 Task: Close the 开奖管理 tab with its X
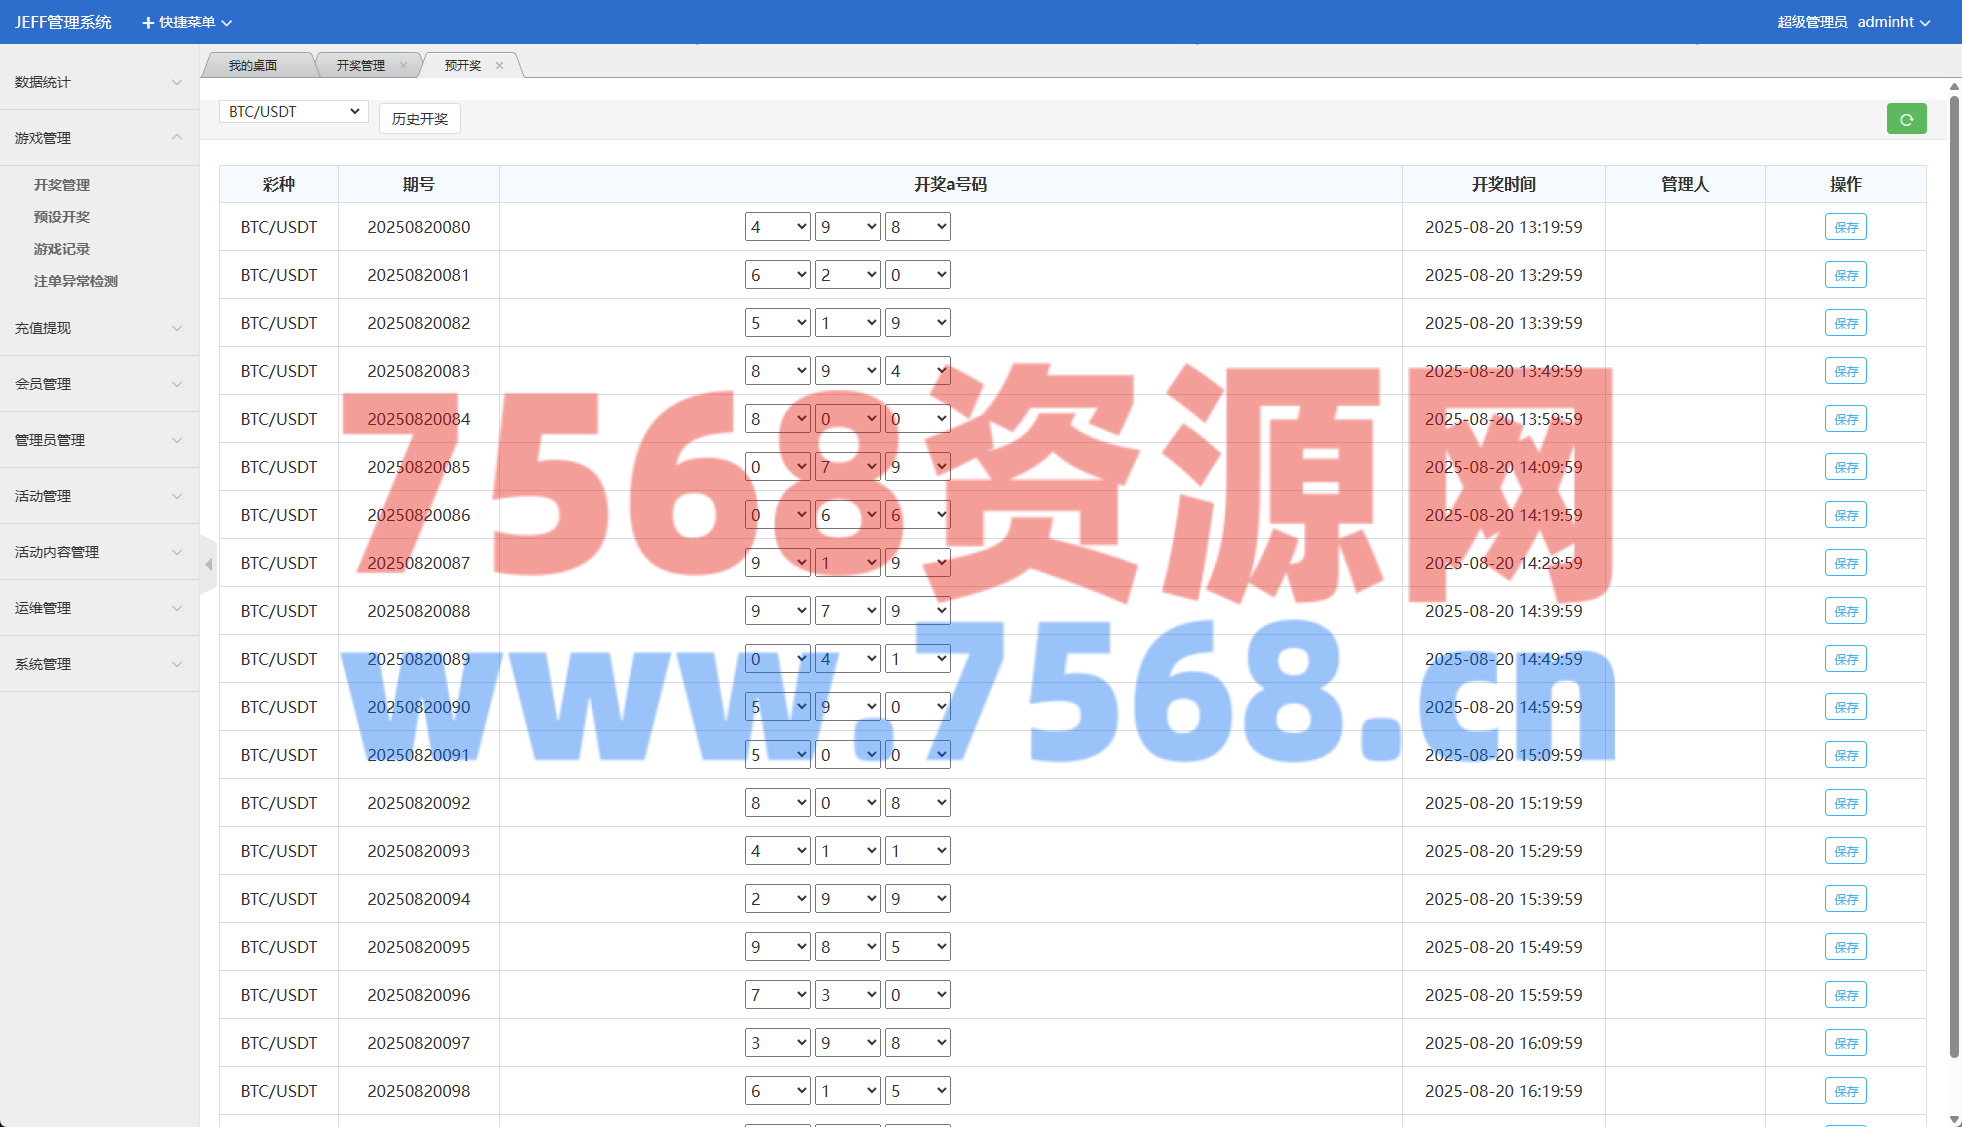(403, 66)
